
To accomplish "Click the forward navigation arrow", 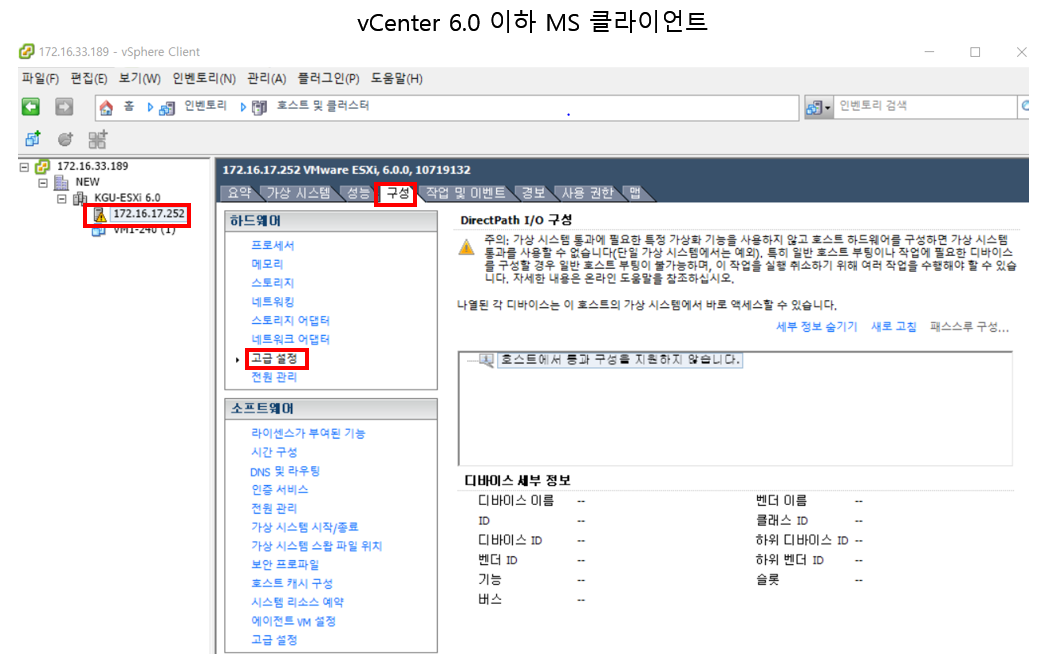I will click(x=64, y=107).
